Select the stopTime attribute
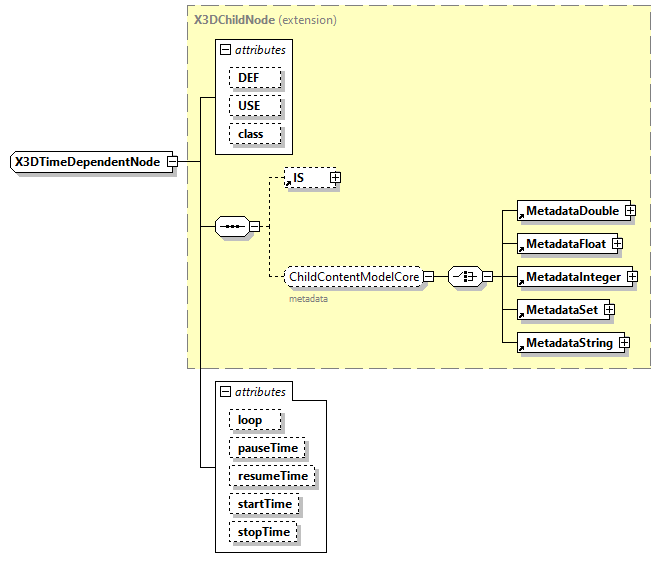Screen dimensions: 661x572 point(264,532)
